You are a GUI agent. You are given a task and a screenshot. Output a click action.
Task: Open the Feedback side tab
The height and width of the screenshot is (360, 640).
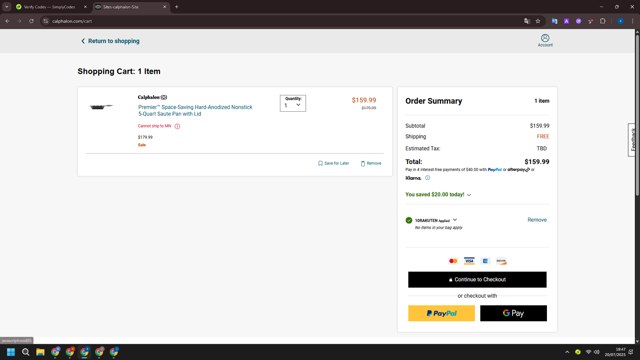click(x=632, y=140)
